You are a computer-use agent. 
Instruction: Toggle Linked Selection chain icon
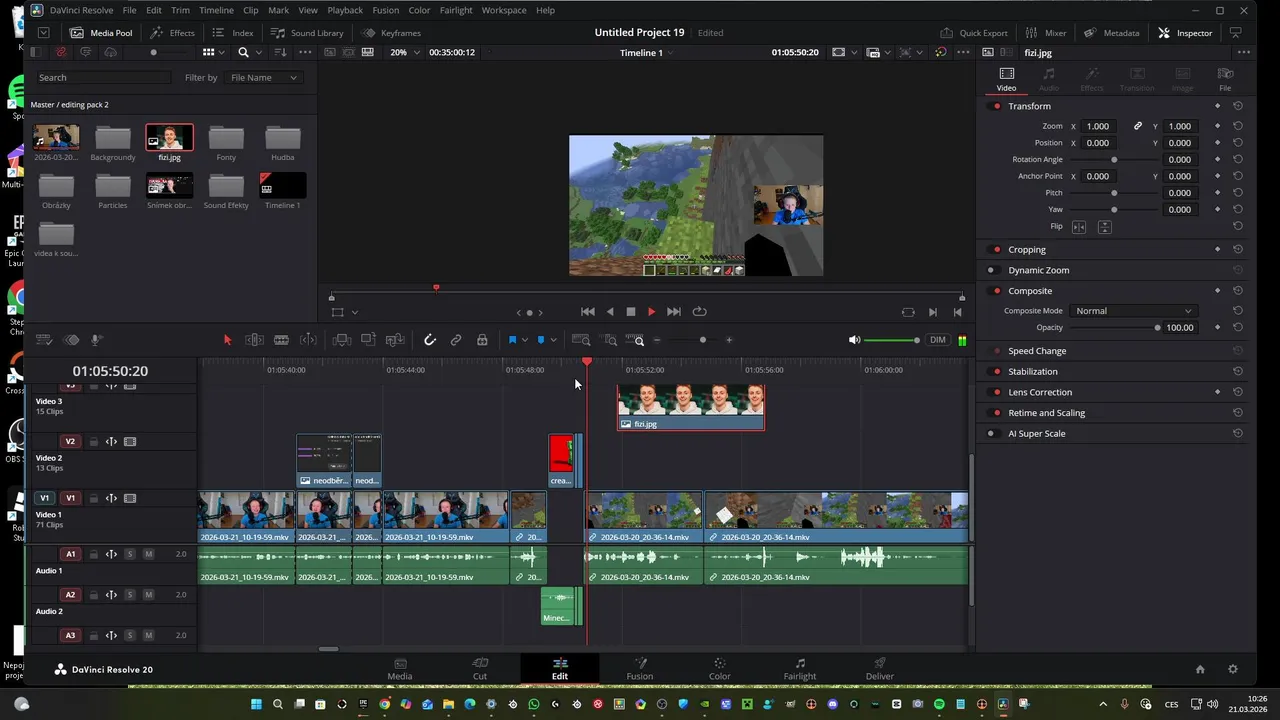tap(456, 340)
